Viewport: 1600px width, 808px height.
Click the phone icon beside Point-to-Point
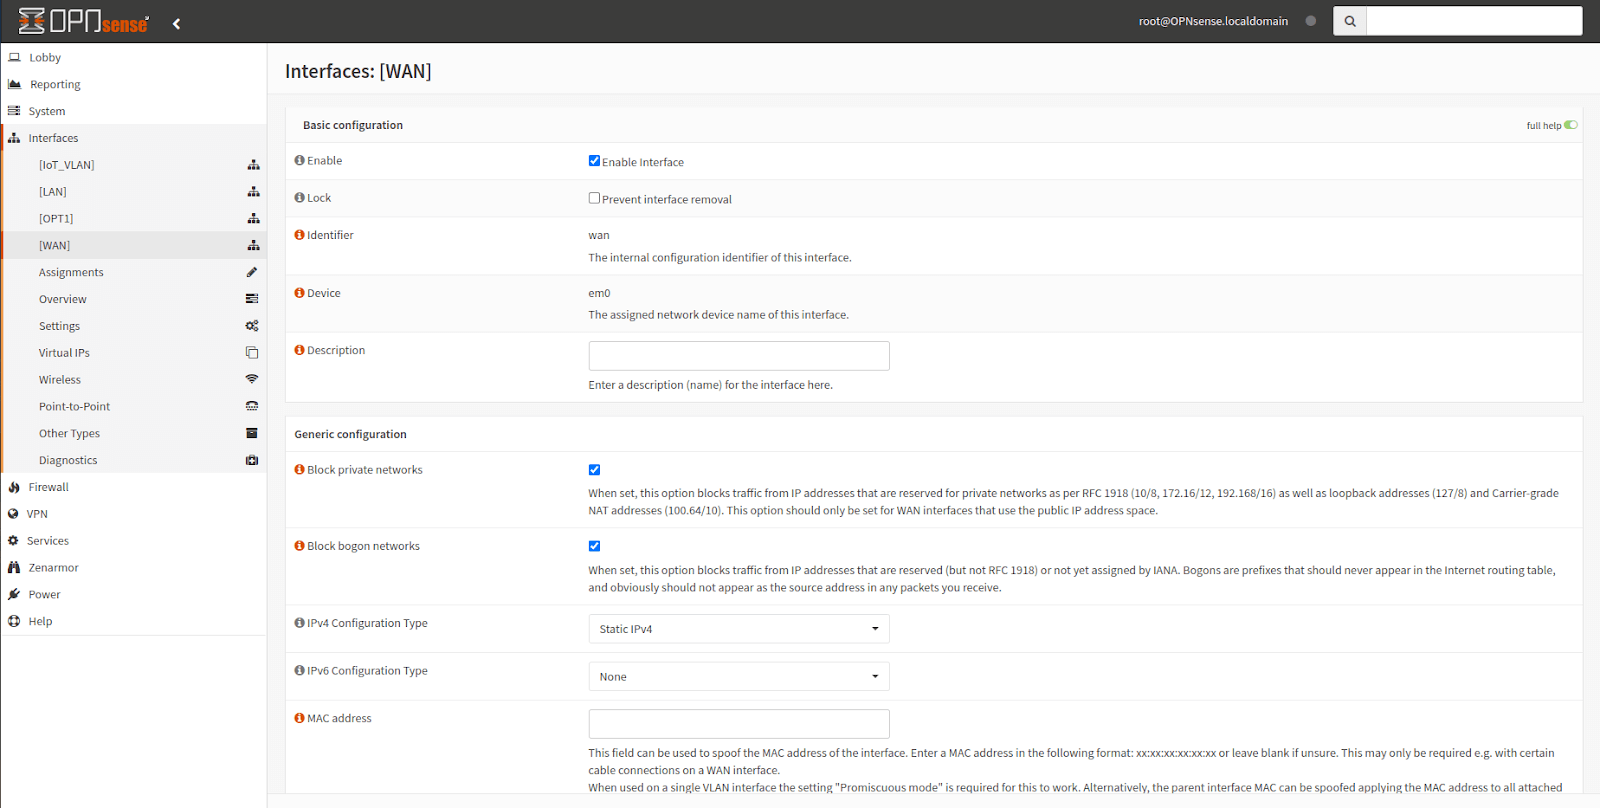coord(252,406)
